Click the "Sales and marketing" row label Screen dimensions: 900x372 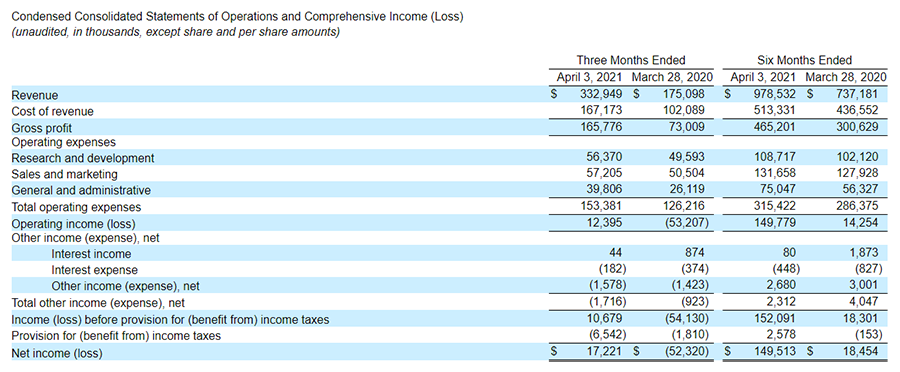64,174
